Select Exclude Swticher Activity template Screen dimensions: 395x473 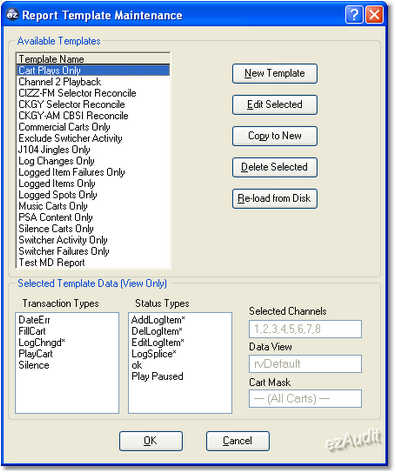(93, 138)
